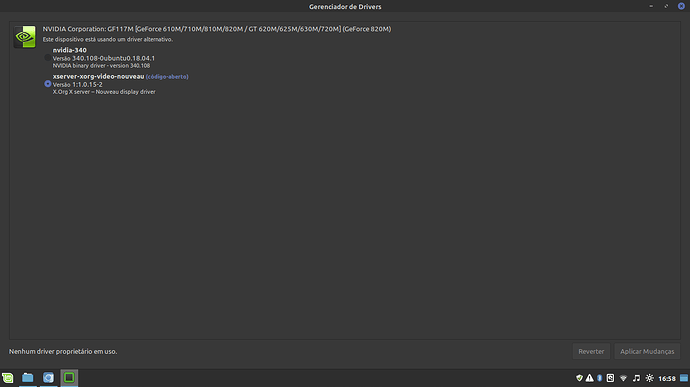Click the brightness sun tray icon

point(650,378)
